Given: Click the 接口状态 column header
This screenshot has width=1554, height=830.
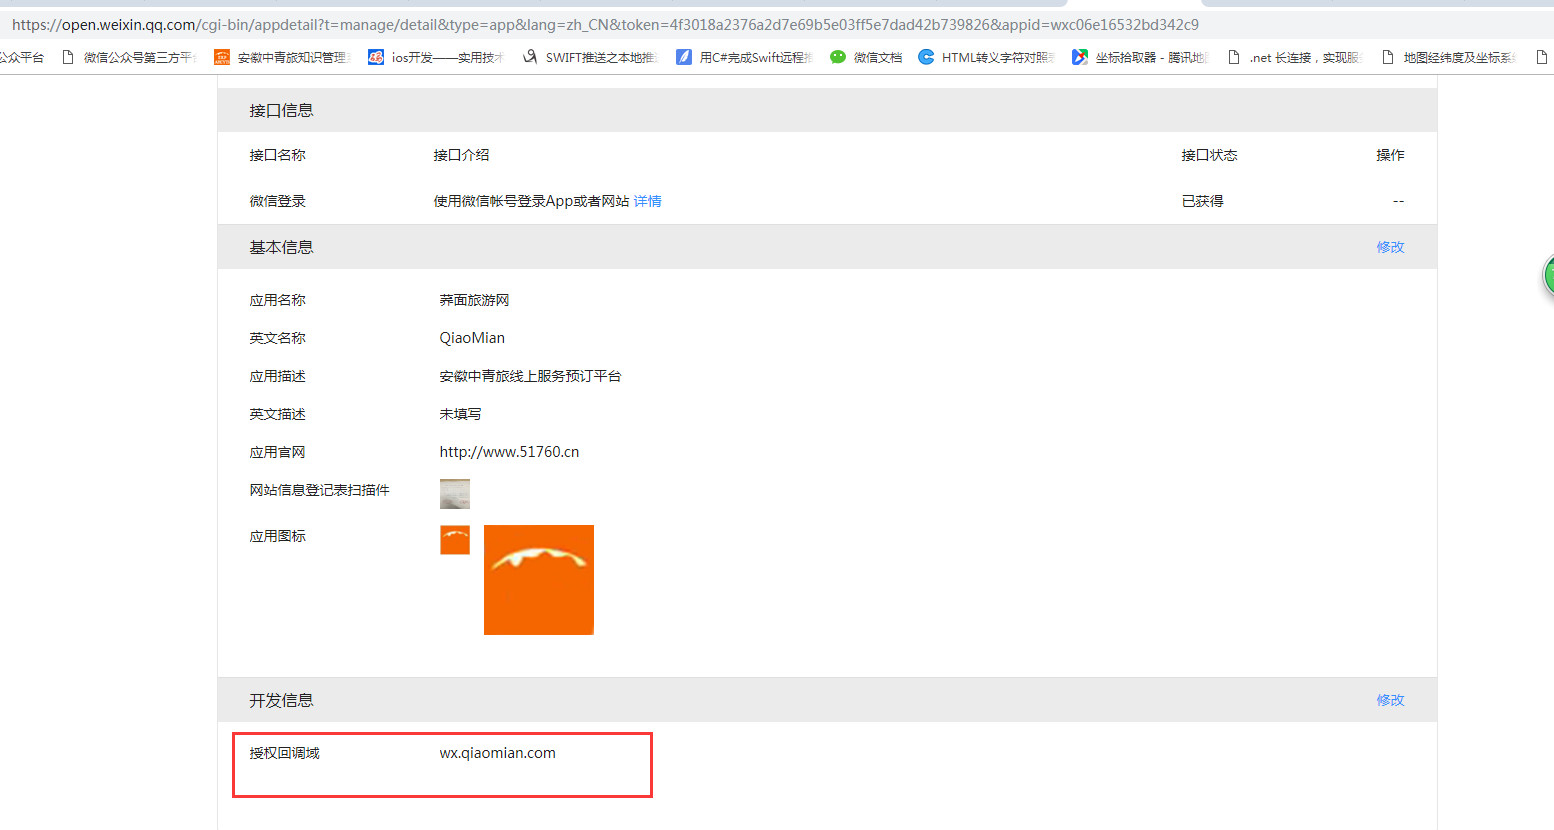Looking at the screenshot, I should [x=1209, y=155].
